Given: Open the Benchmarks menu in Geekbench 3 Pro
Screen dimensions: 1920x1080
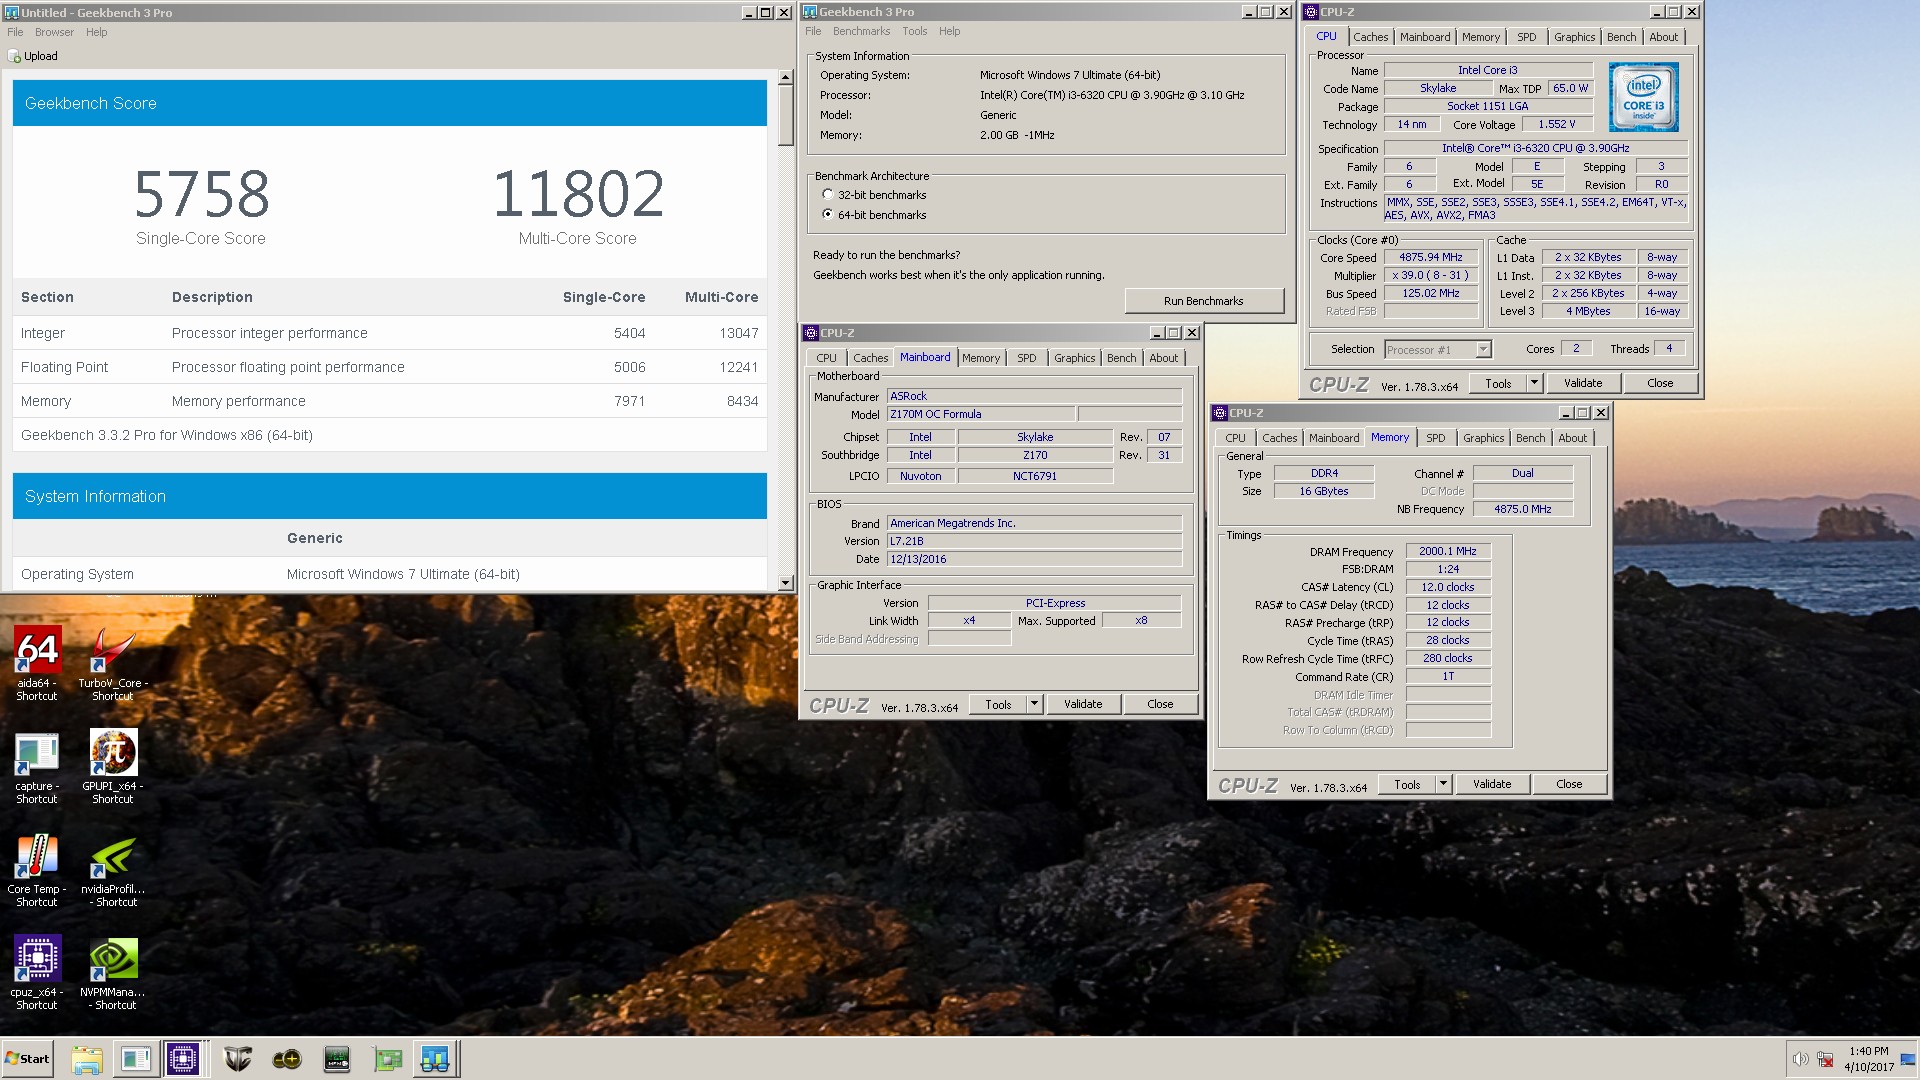Looking at the screenshot, I should tap(861, 31).
